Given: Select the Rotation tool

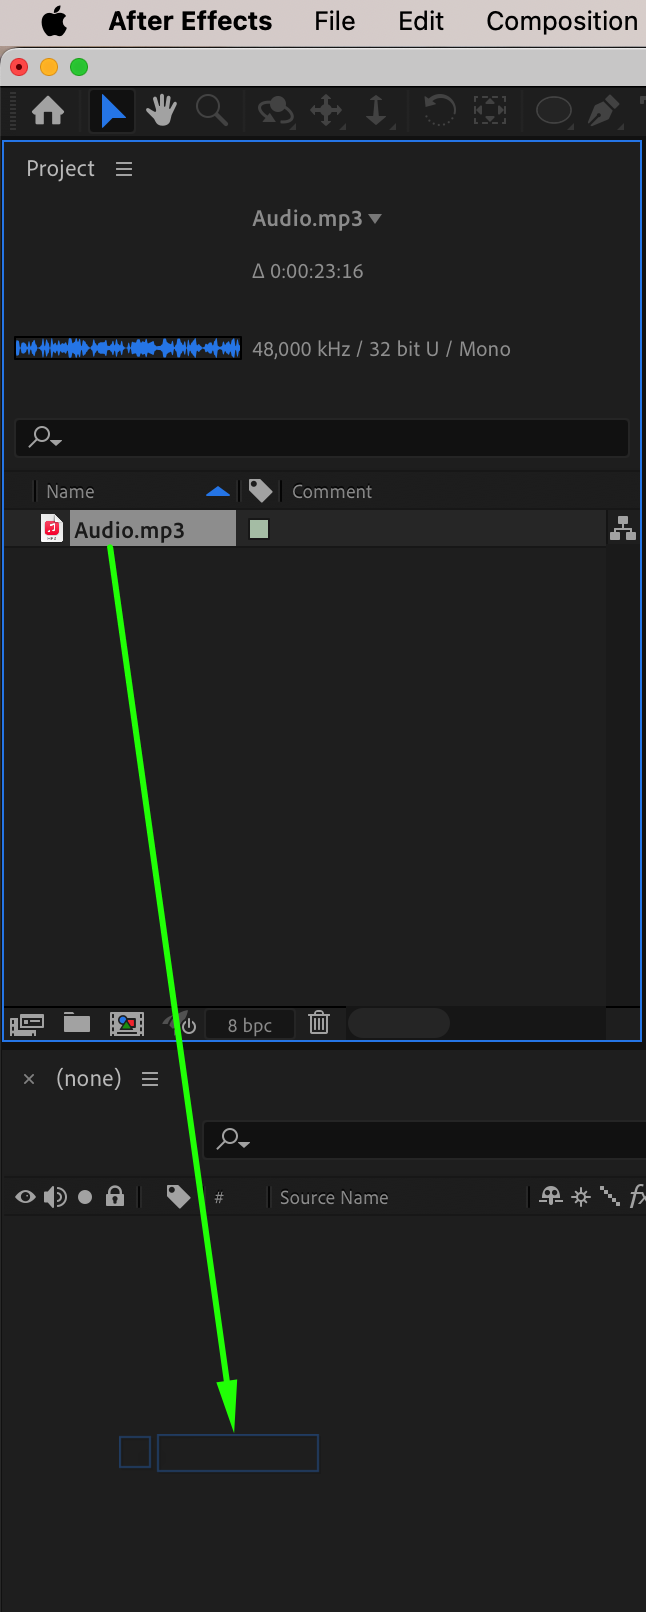Looking at the screenshot, I should pos(439,110).
